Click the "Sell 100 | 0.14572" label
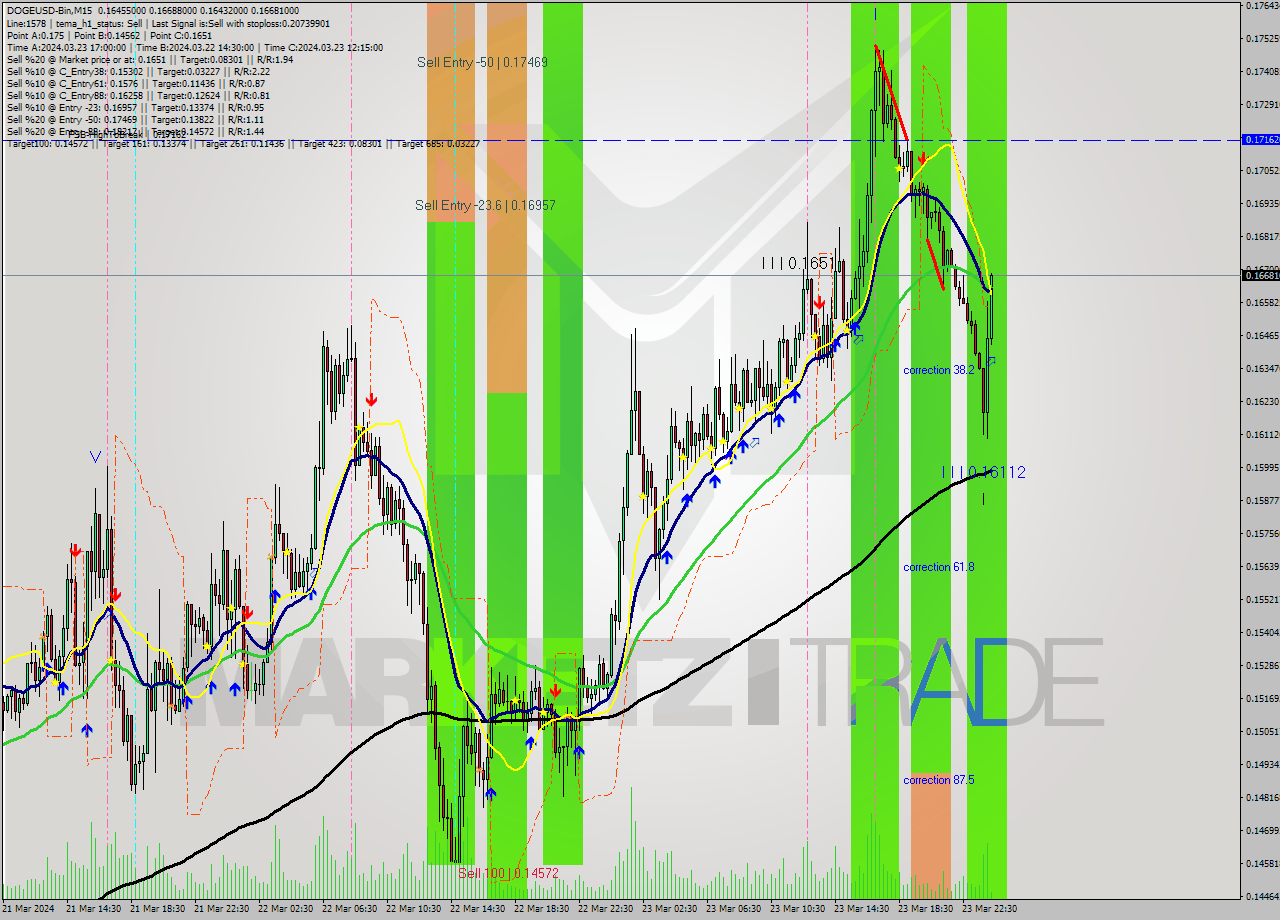This screenshot has height=920, width=1280. click(508, 873)
